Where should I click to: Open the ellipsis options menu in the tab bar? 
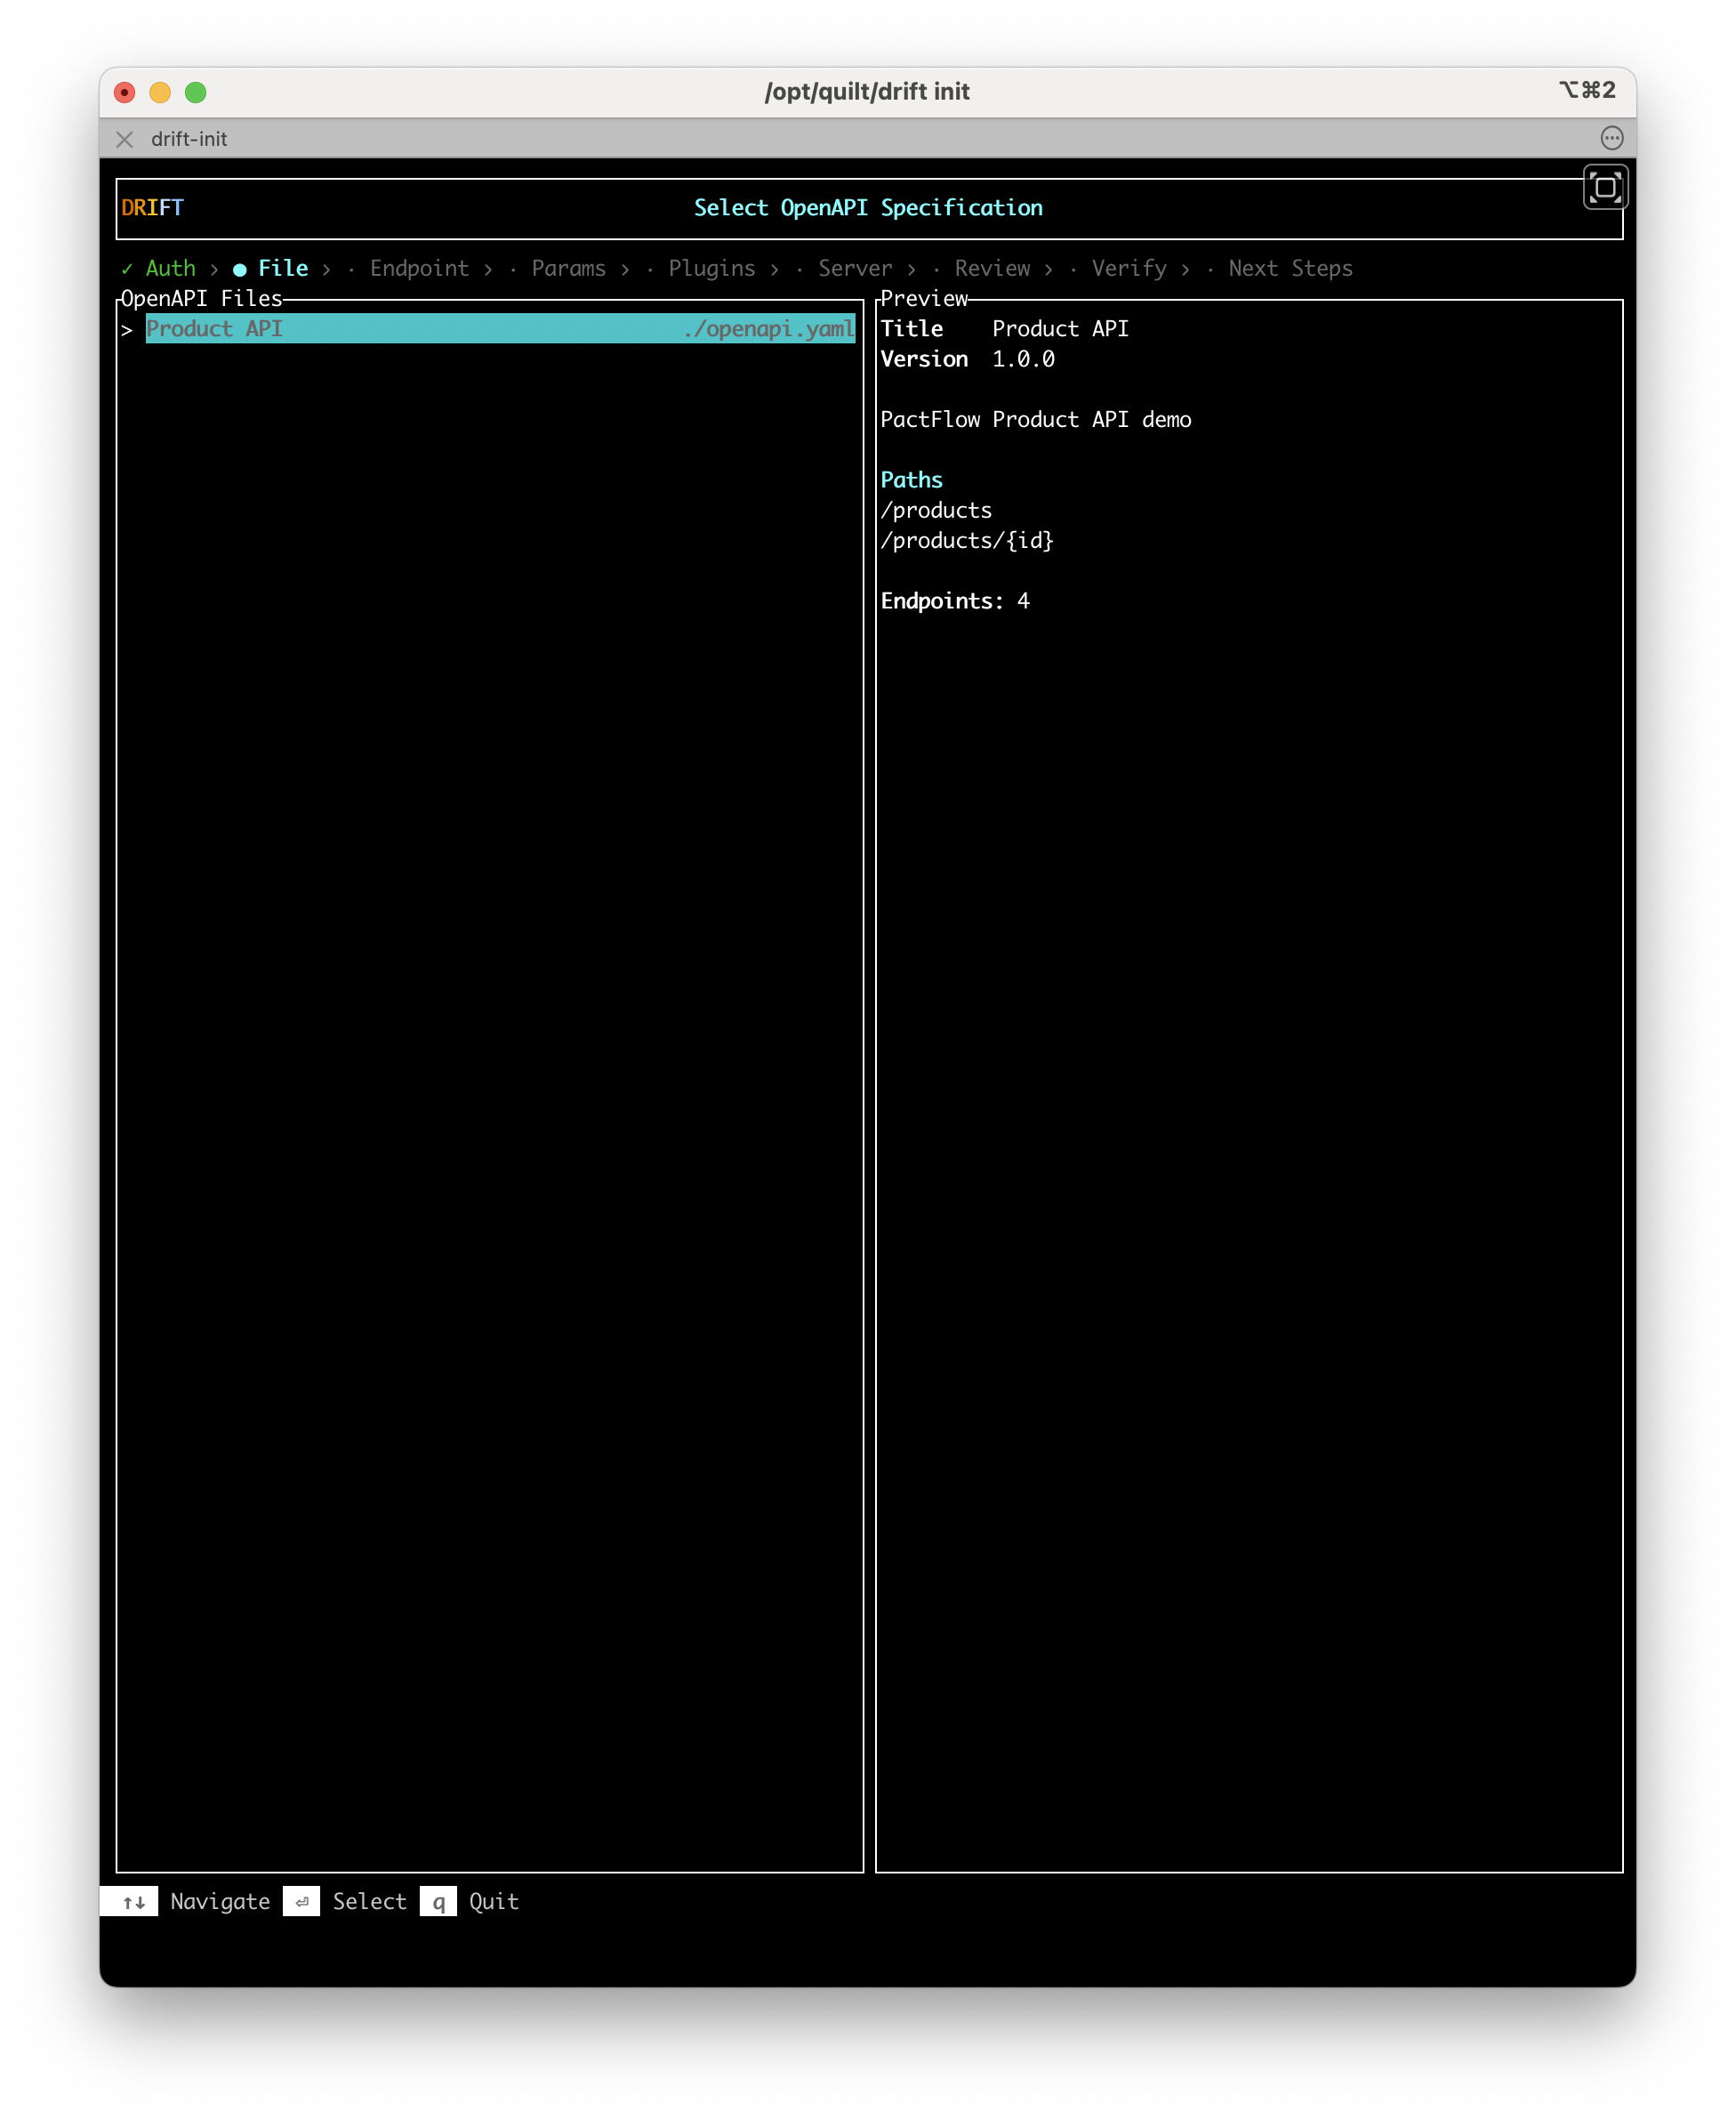(1613, 139)
